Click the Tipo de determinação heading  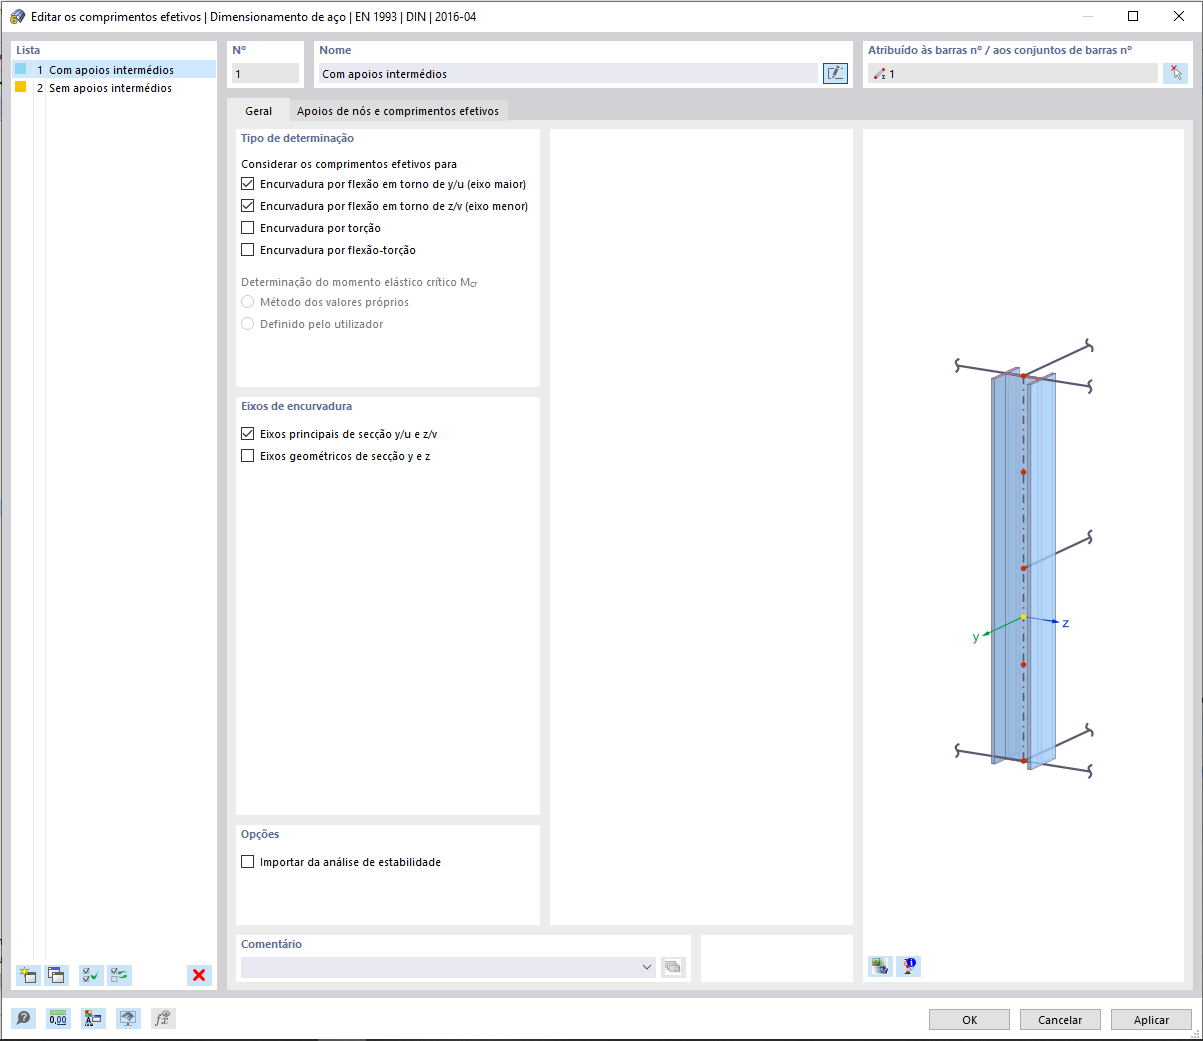[297, 138]
